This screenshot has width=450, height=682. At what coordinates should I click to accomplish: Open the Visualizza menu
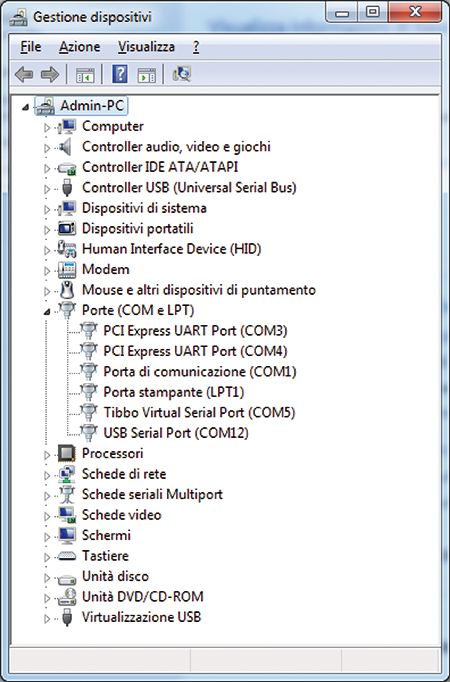(146, 47)
